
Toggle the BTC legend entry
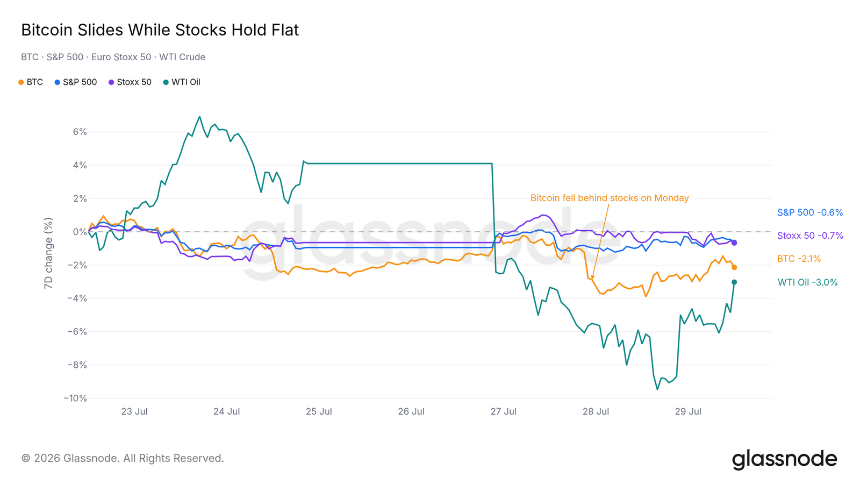point(31,82)
